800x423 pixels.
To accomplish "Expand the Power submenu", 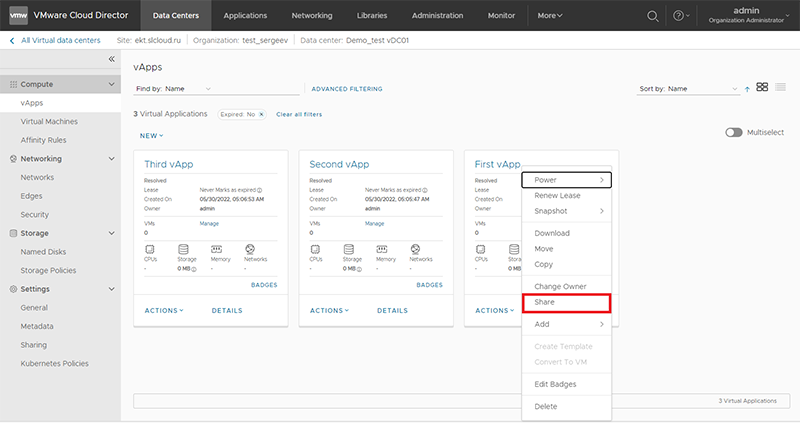I will pyautogui.click(x=566, y=180).
